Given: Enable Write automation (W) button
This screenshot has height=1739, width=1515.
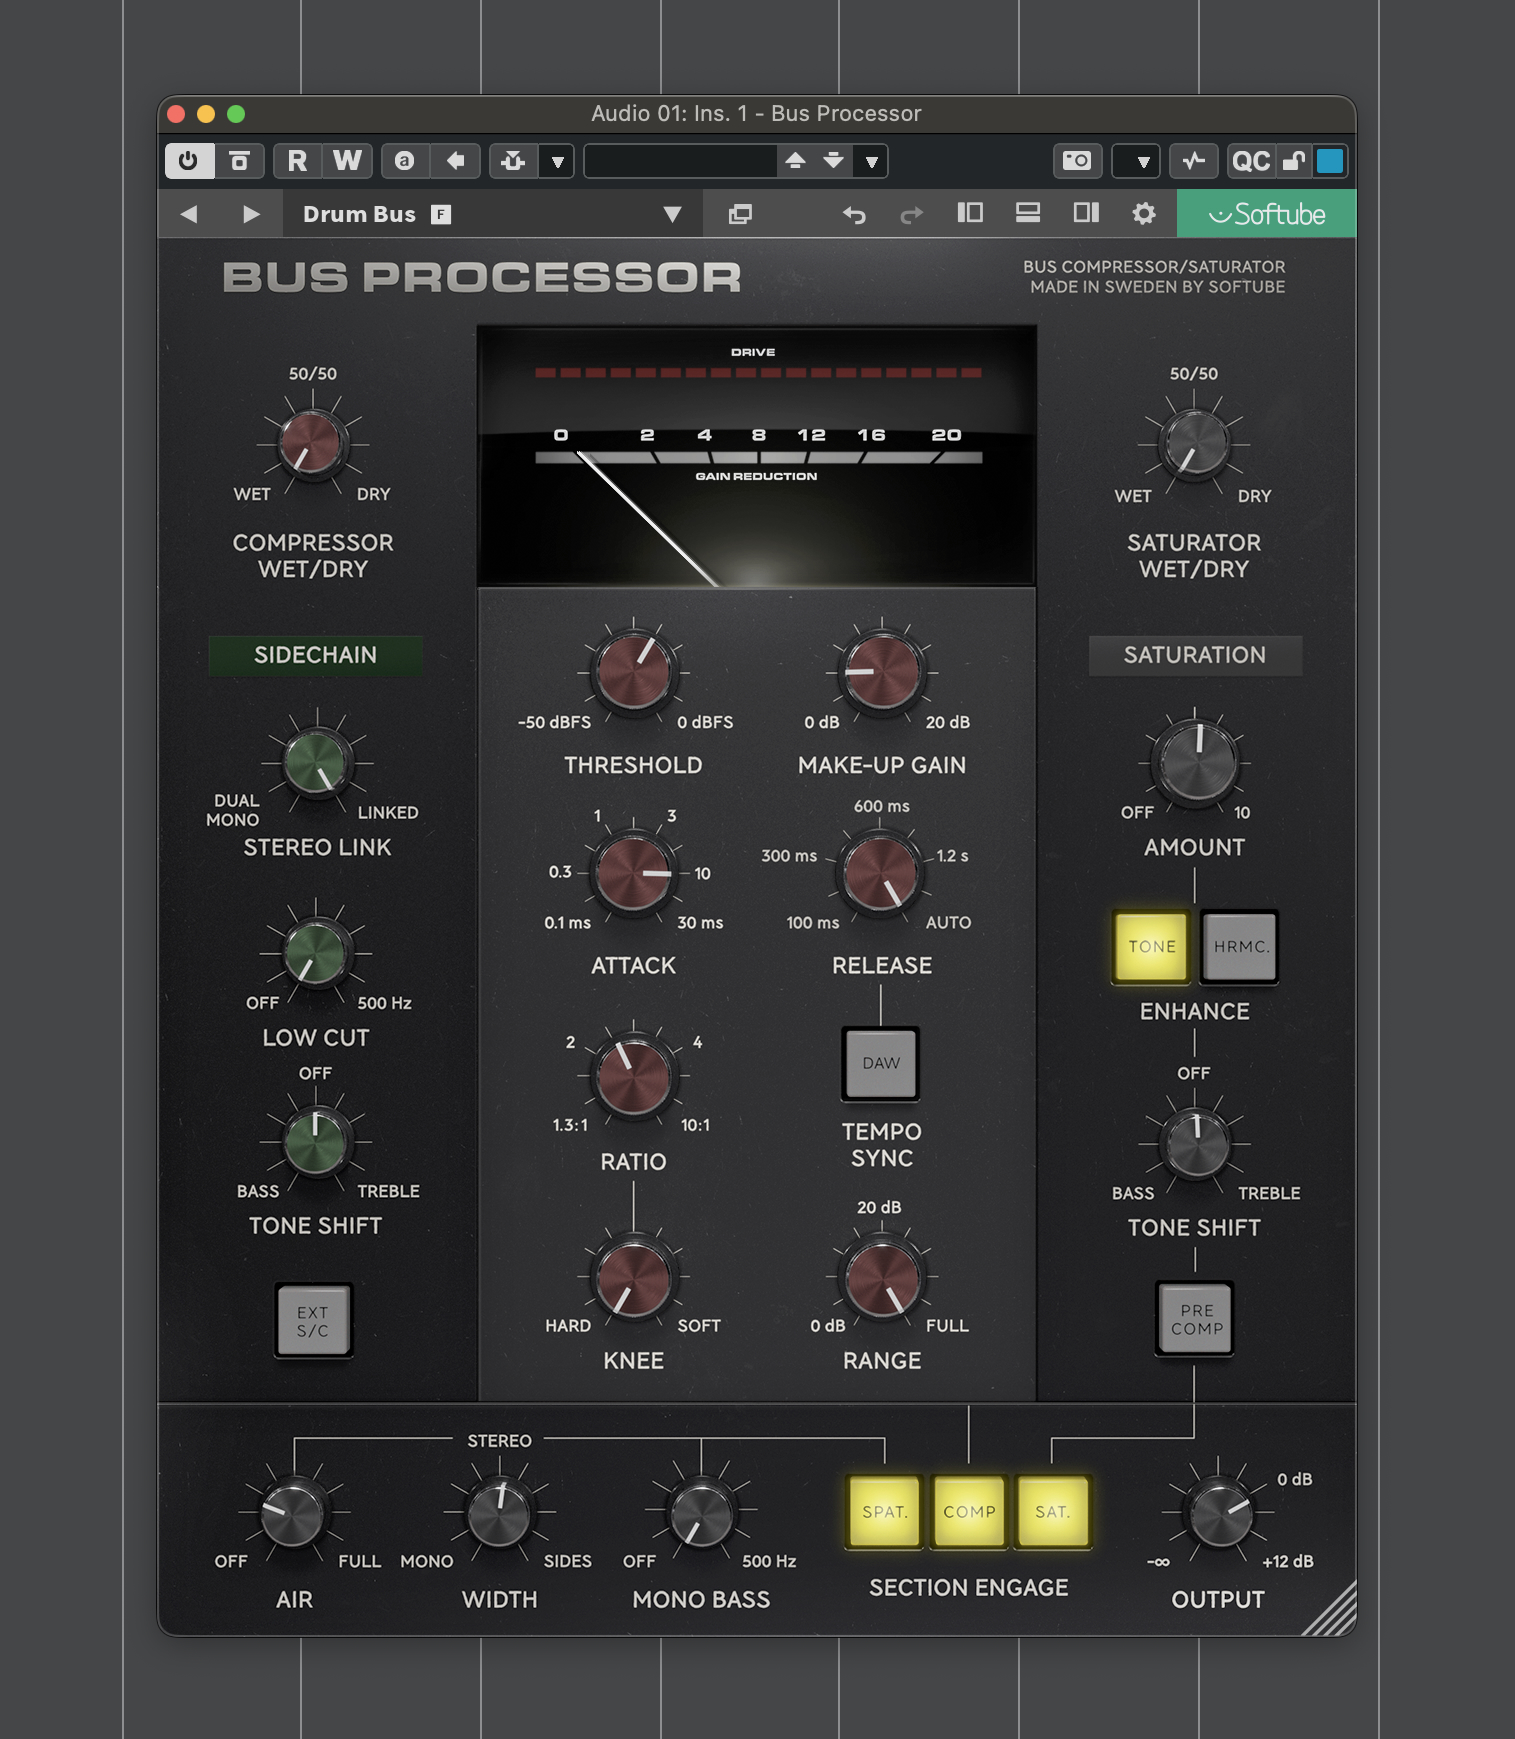Looking at the screenshot, I should pyautogui.click(x=347, y=161).
